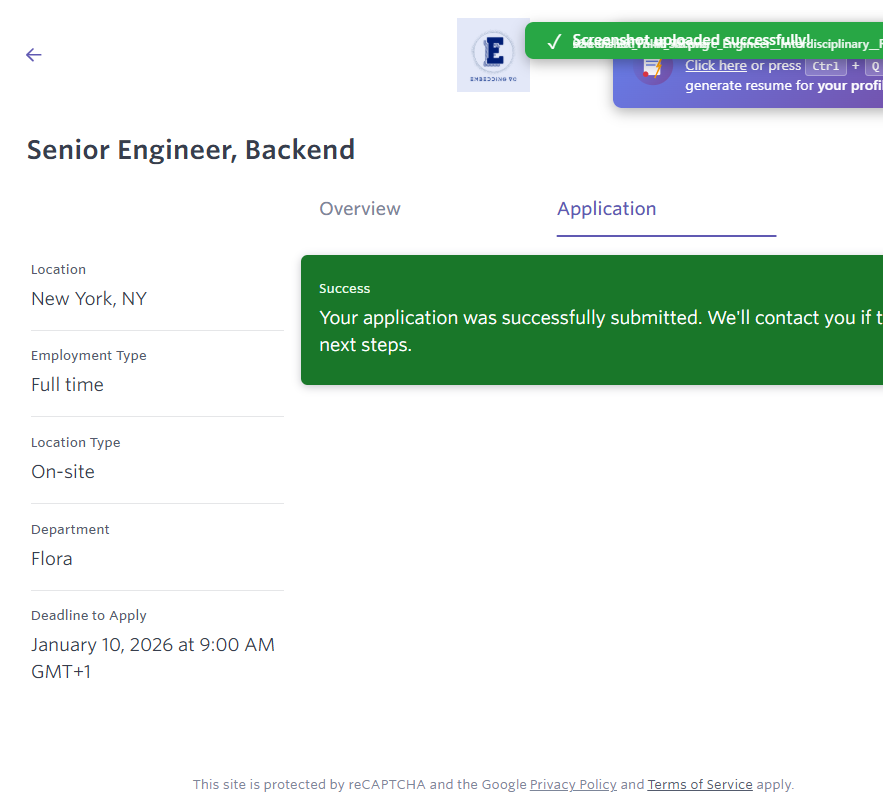Follow the "Click here" resume link
The width and height of the screenshot is (883, 805).
(x=715, y=66)
